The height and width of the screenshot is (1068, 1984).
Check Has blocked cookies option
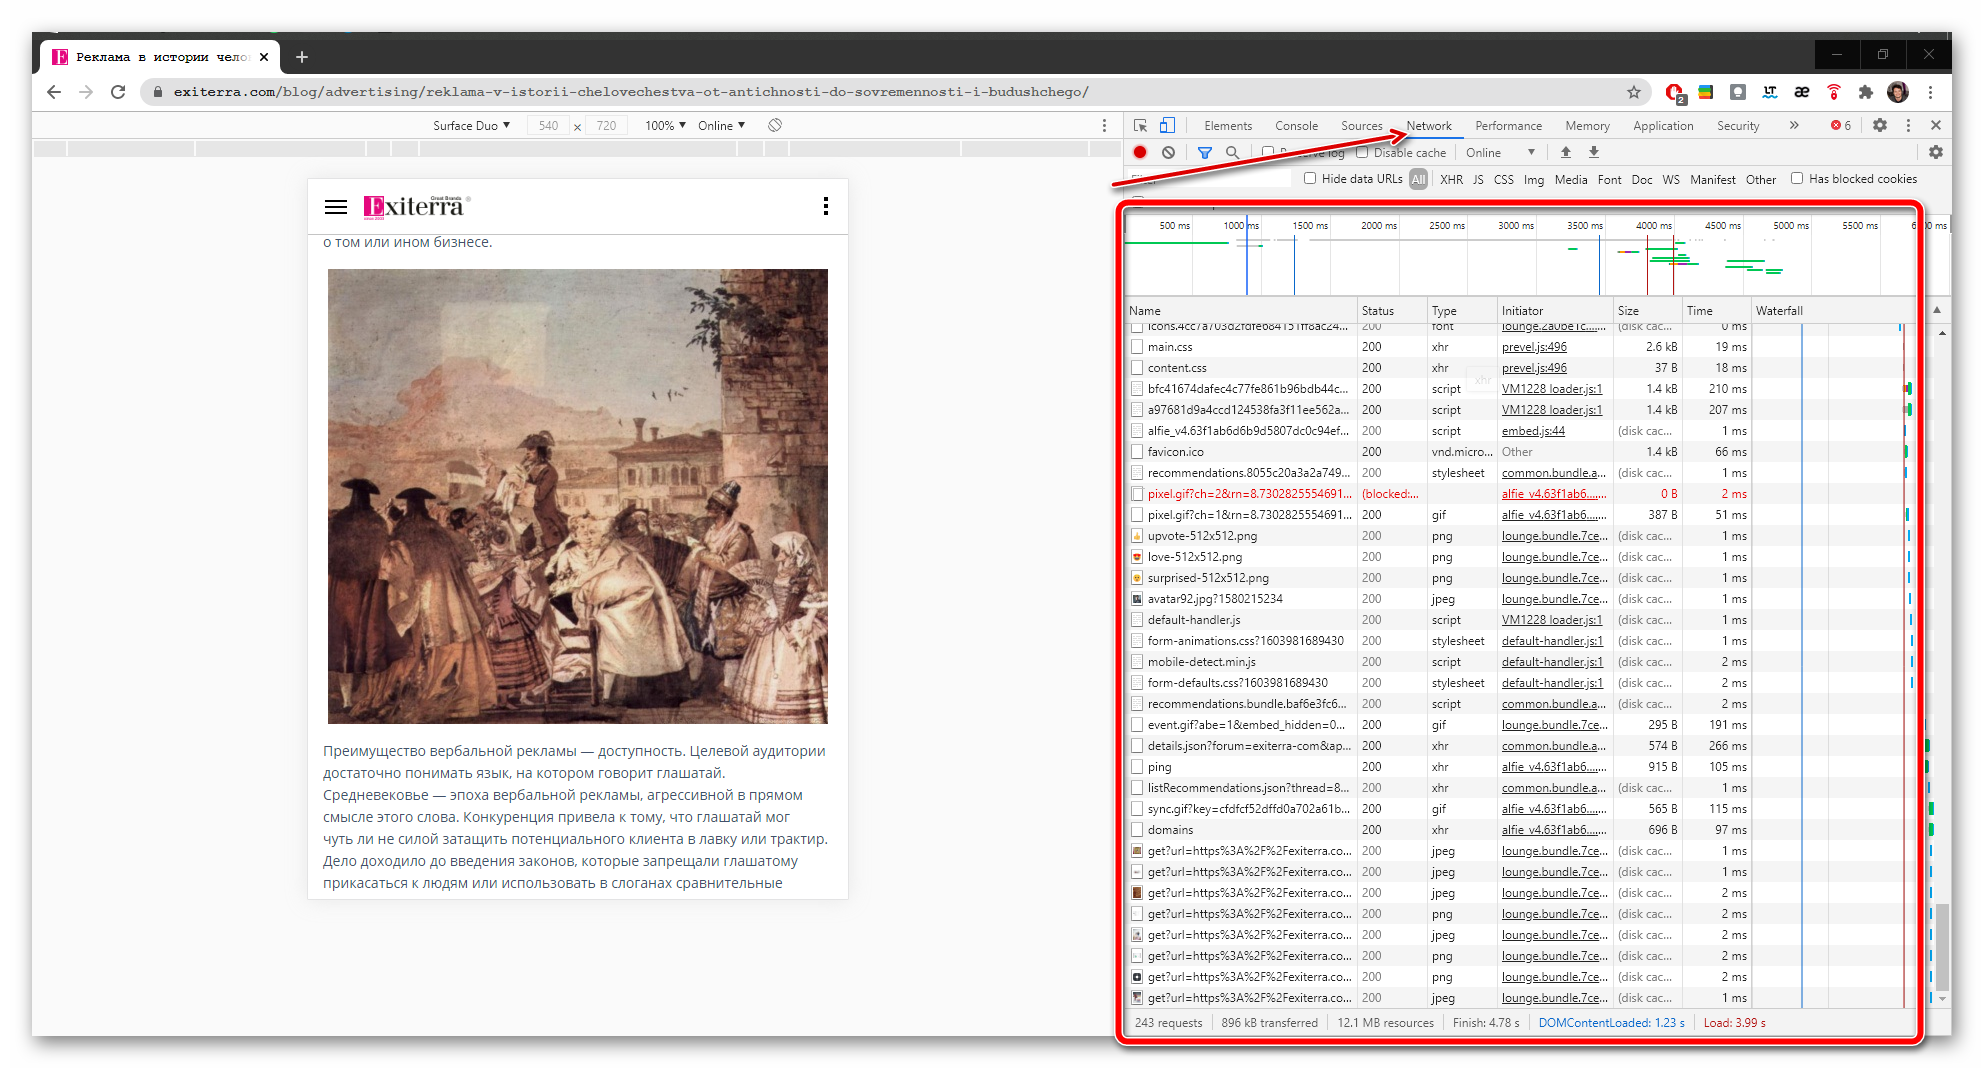click(x=1797, y=178)
